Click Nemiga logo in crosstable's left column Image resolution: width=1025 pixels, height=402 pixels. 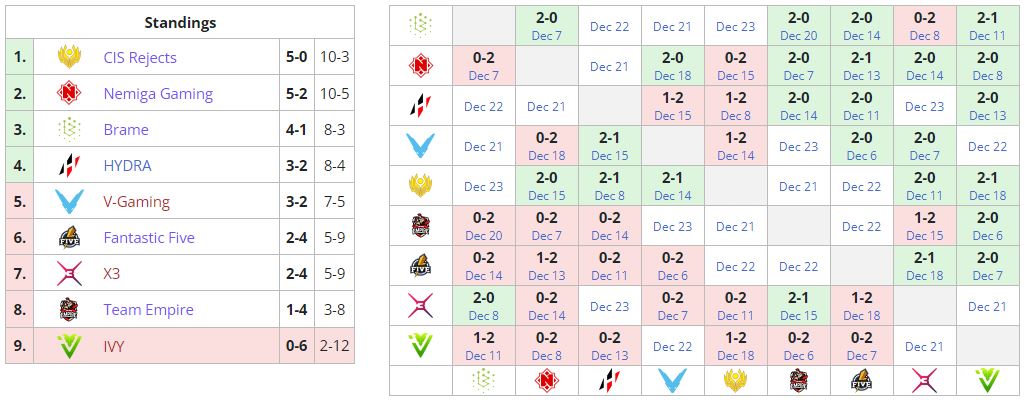click(x=420, y=66)
